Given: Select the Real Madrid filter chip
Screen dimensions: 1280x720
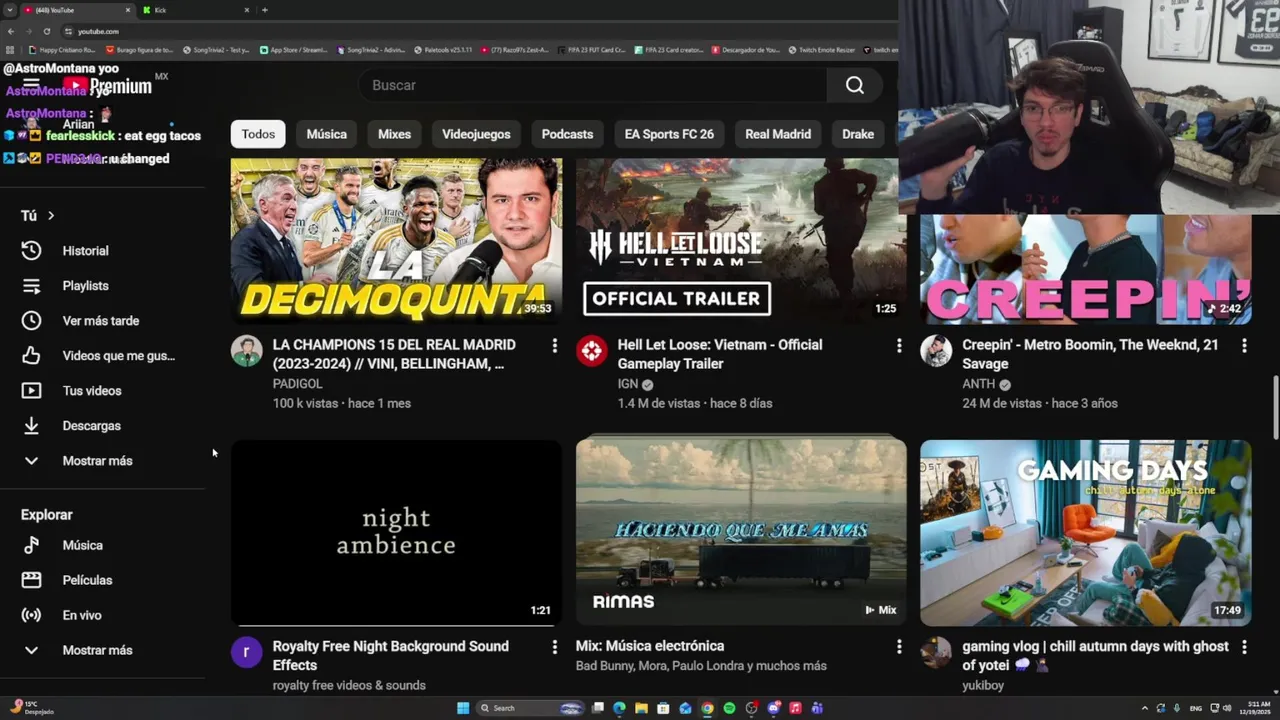Looking at the screenshot, I should pyautogui.click(x=777, y=134).
